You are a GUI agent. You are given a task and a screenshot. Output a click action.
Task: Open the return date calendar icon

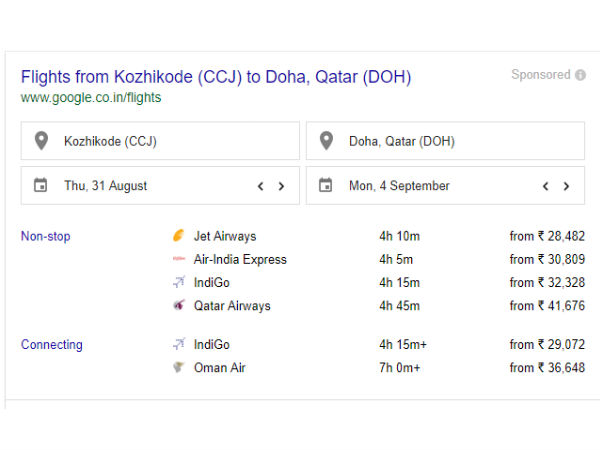pos(326,185)
